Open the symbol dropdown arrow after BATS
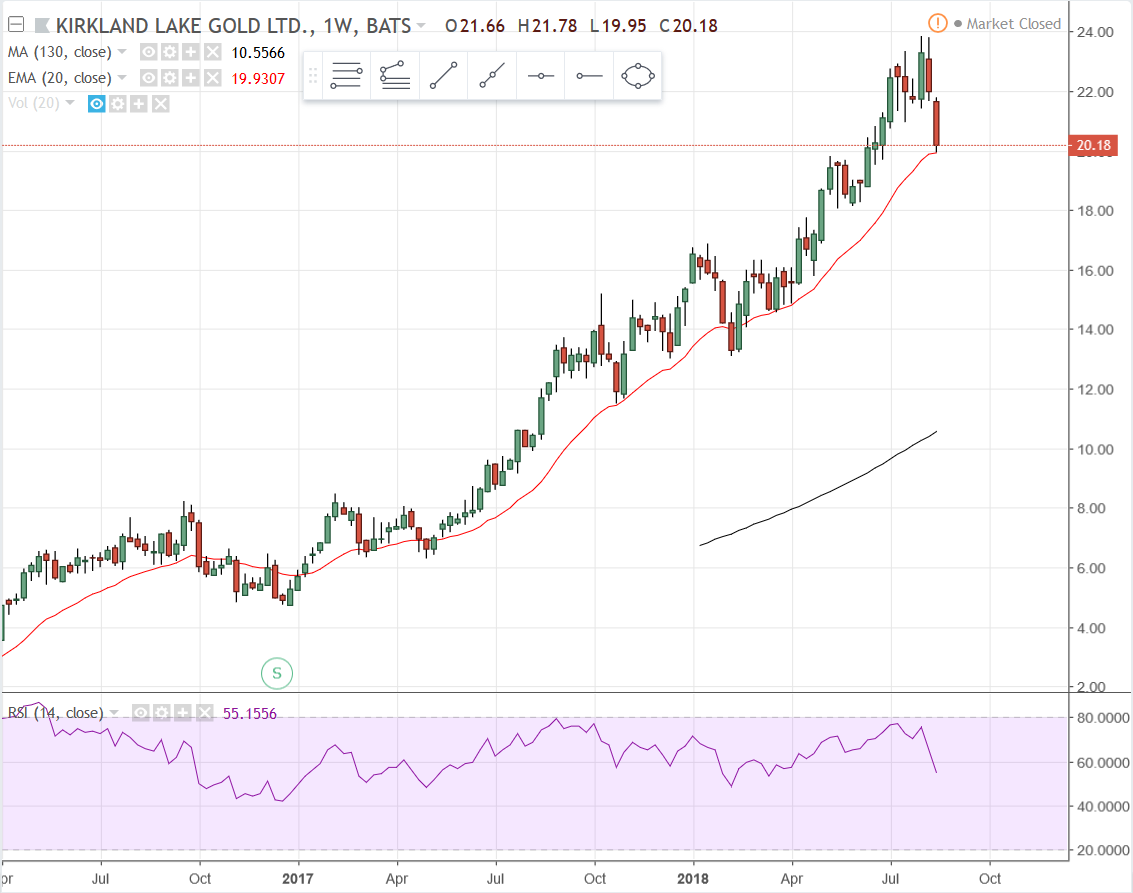This screenshot has height=893, width=1133. pyautogui.click(x=421, y=26)
